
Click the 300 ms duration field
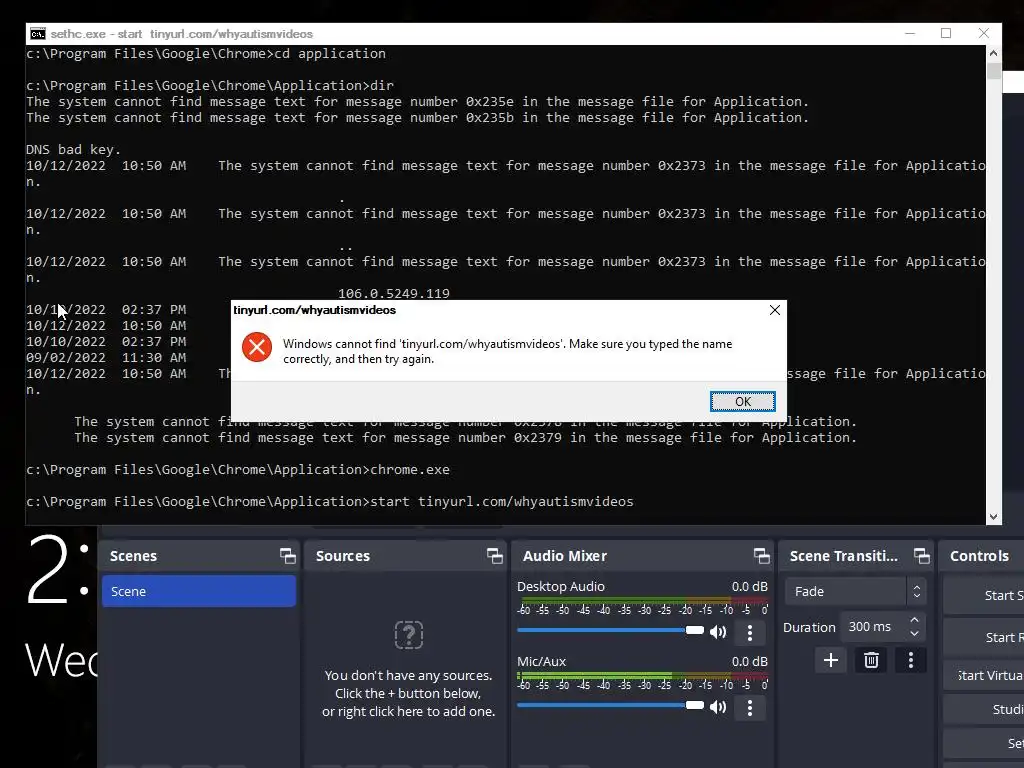pyautogui.click(x=872, y=627)
